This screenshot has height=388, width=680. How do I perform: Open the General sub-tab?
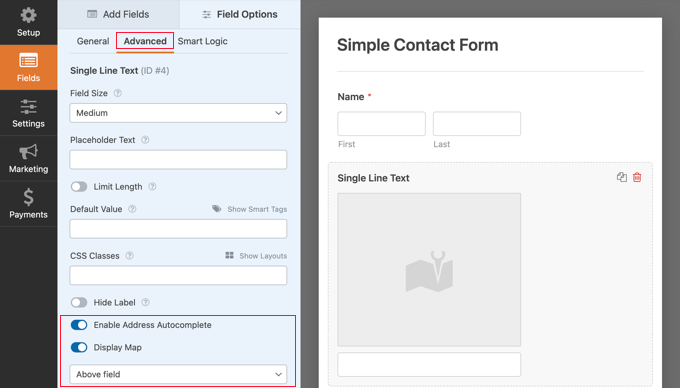(x=93, y=41)
